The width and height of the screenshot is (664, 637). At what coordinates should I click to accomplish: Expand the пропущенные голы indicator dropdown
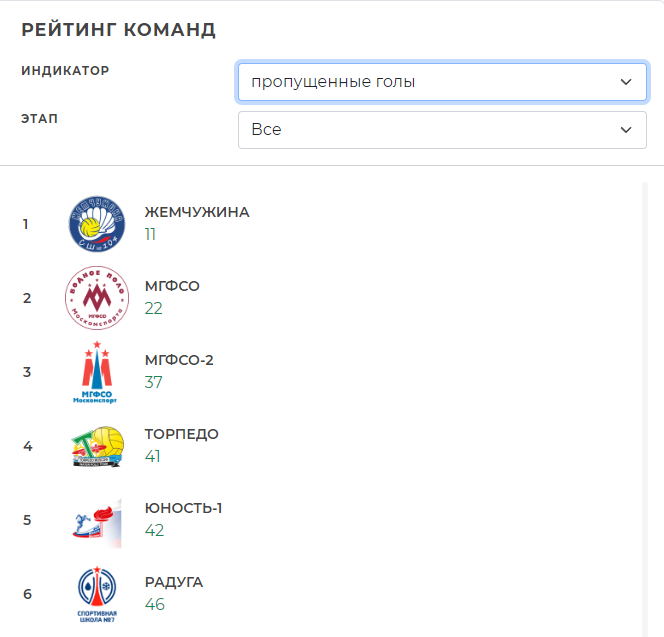pyautogui.click(x=442, y=82)
